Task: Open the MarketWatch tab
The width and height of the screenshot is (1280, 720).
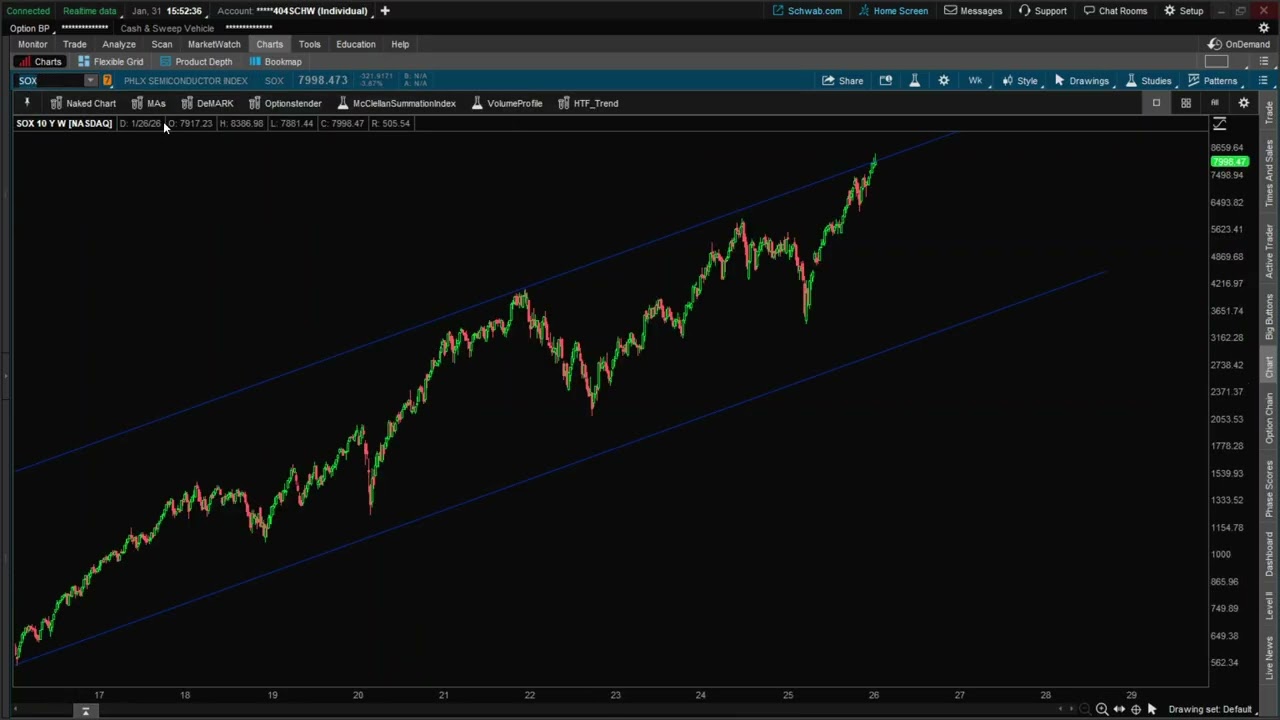Action: click(214, 44)
